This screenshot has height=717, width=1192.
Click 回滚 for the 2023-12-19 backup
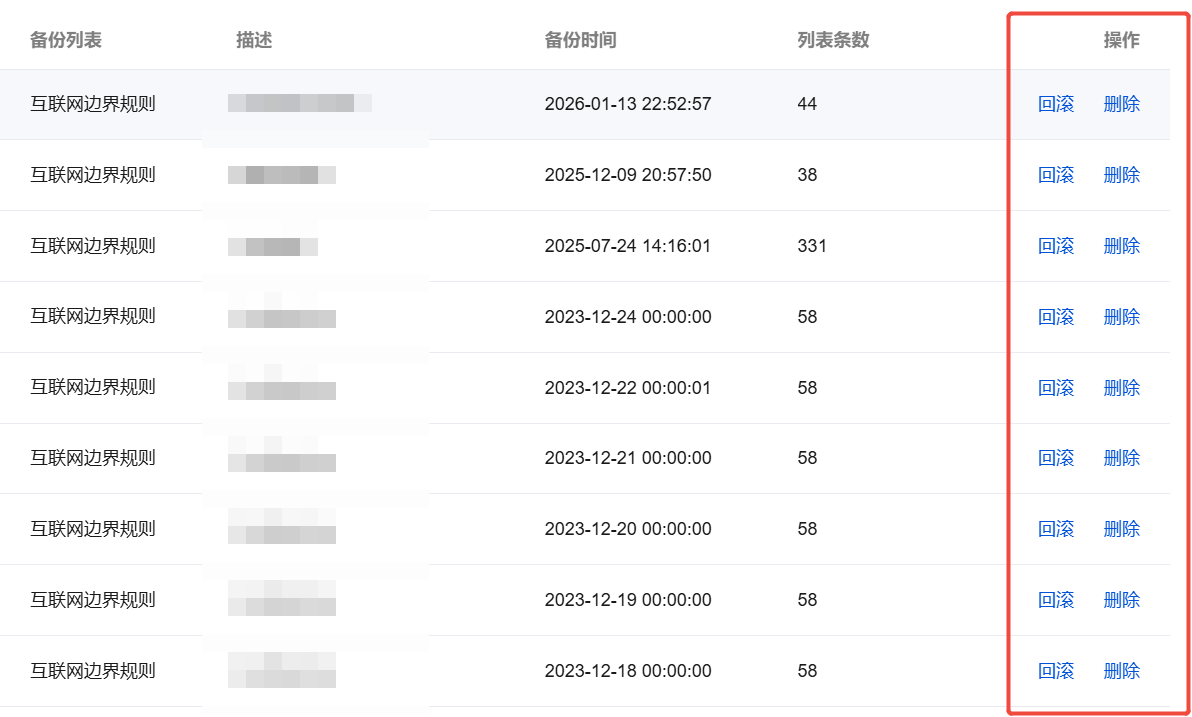click(x=1056, y=600)
